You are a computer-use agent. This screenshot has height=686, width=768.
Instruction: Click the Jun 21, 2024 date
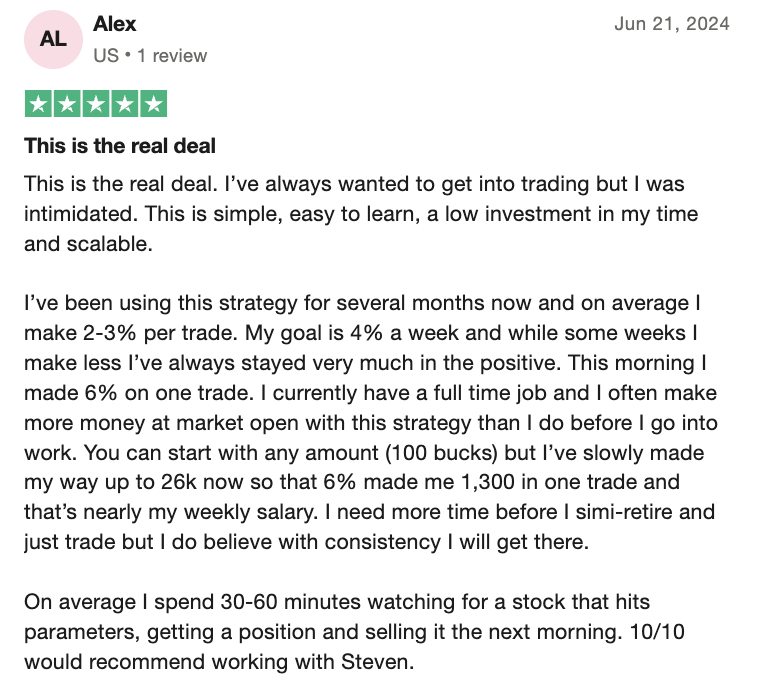(x=672, y=24)
